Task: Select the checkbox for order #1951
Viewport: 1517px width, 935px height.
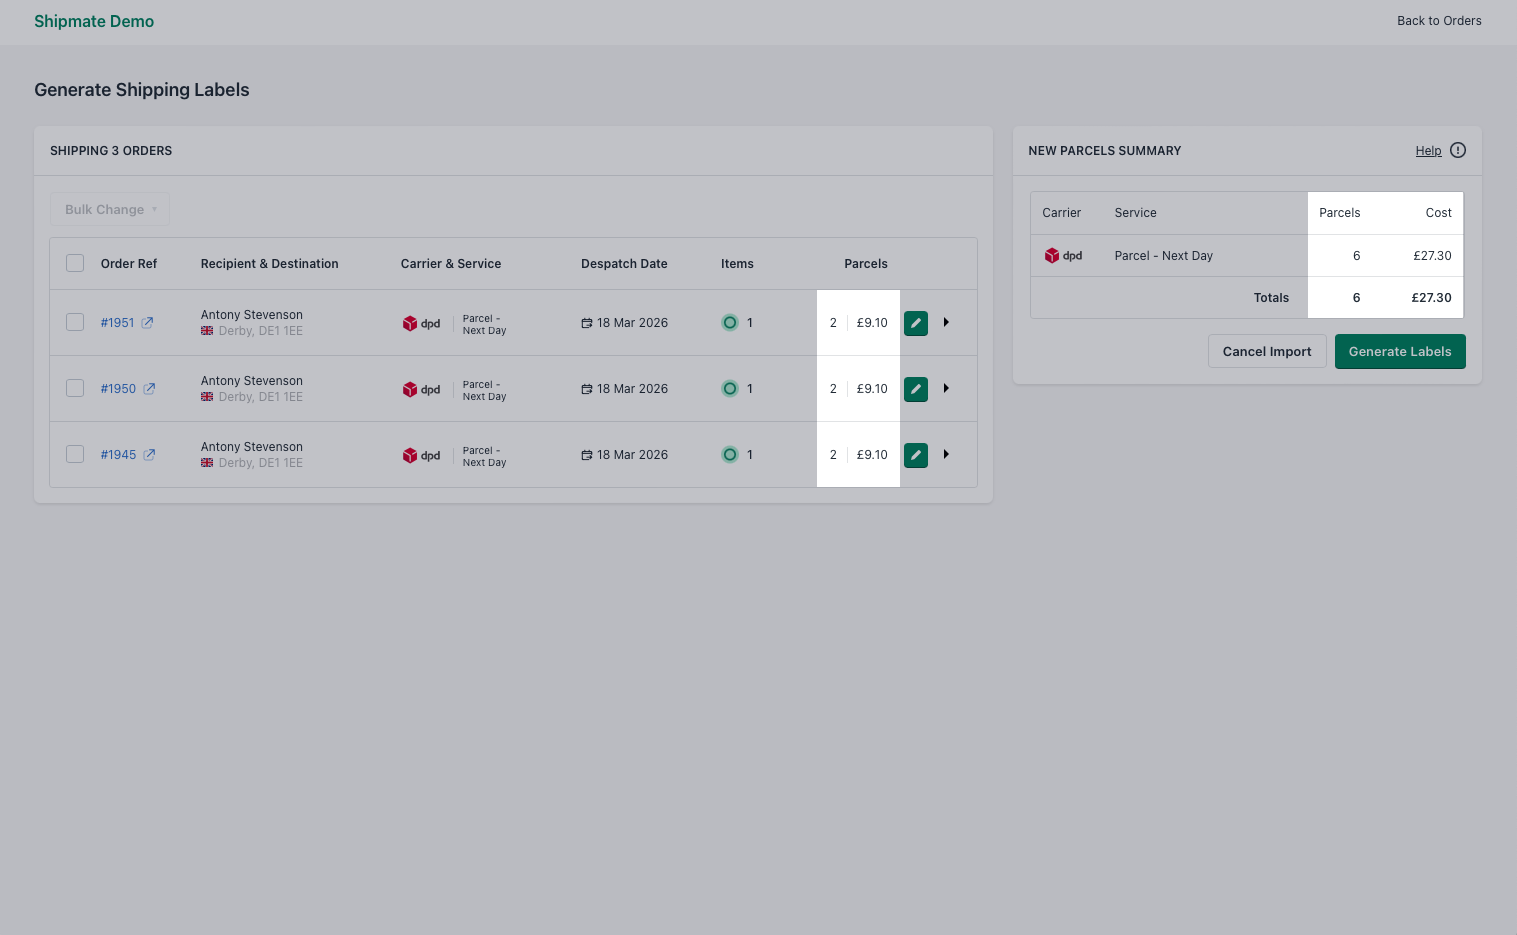Action: pos(75,322)
